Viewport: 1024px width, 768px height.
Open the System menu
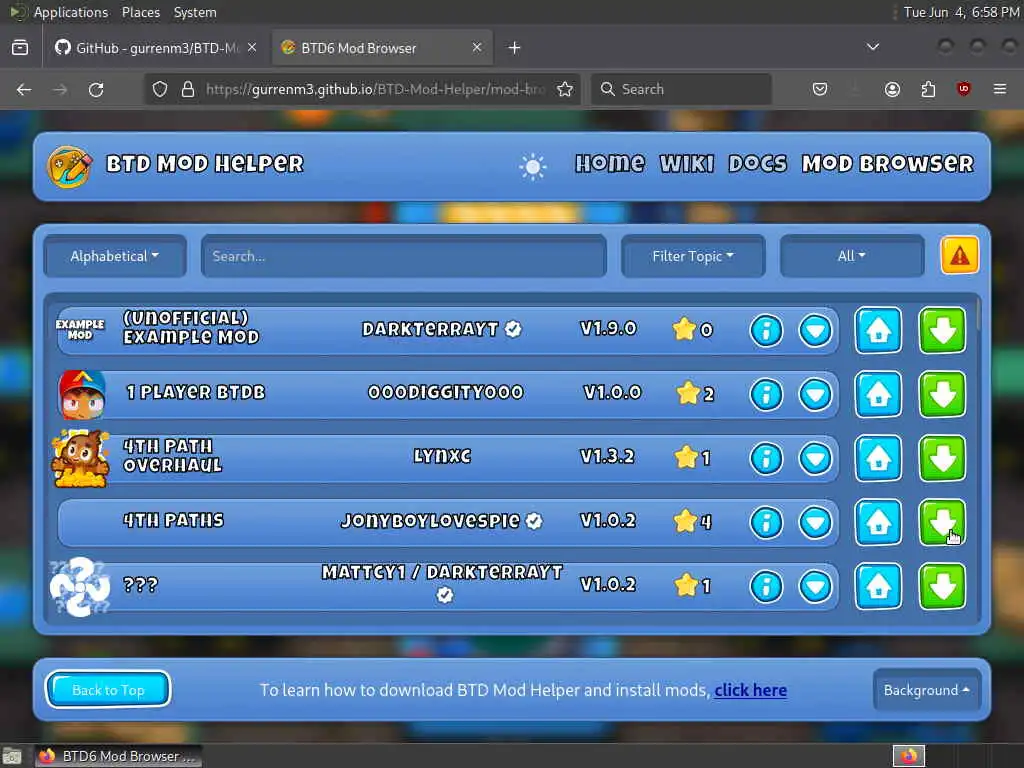195,12
